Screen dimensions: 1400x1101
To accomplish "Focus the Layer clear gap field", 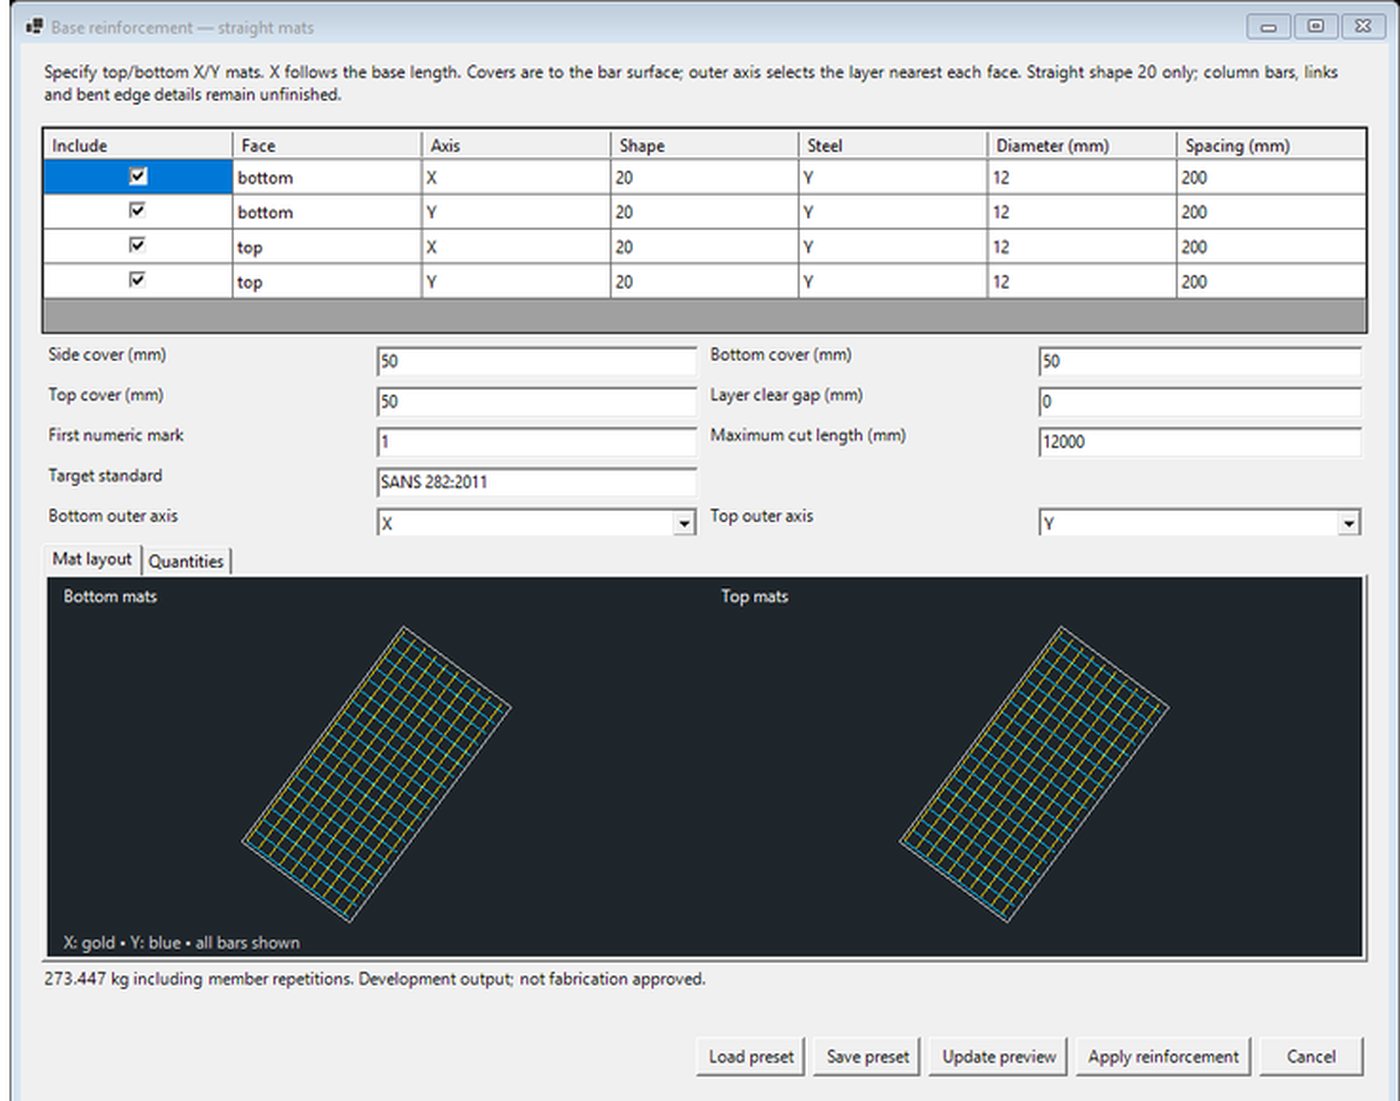I will [x=1200, y=401].
